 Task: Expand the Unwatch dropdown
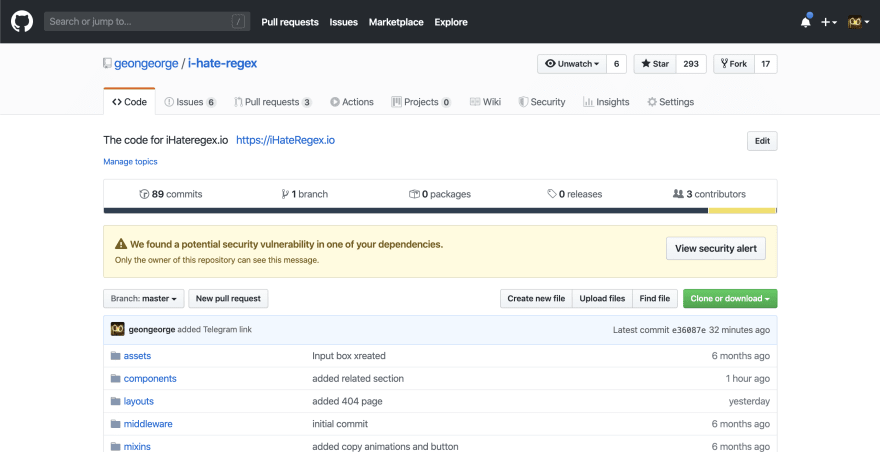572,64
